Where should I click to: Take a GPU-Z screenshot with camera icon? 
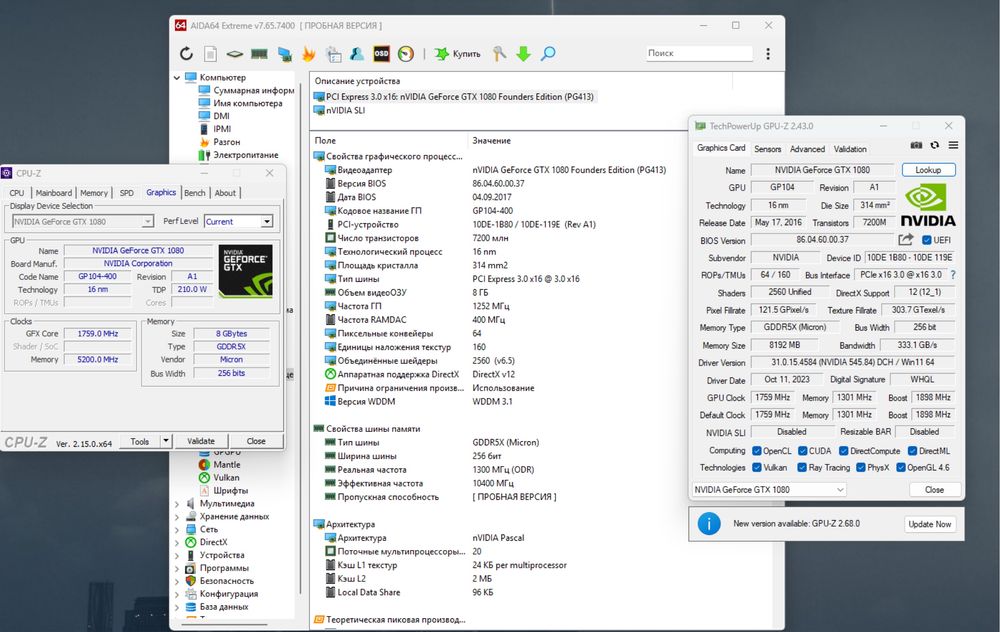tap(916, 146)
